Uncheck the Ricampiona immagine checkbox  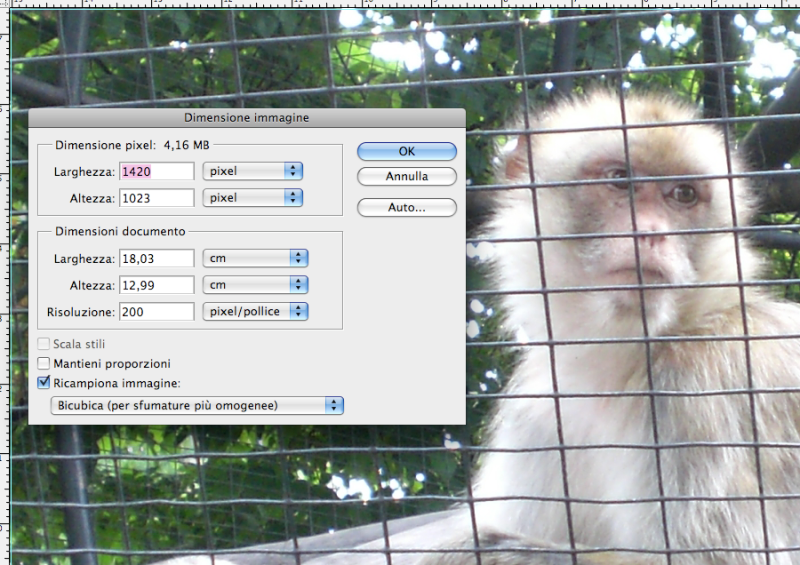pos(44,383)
